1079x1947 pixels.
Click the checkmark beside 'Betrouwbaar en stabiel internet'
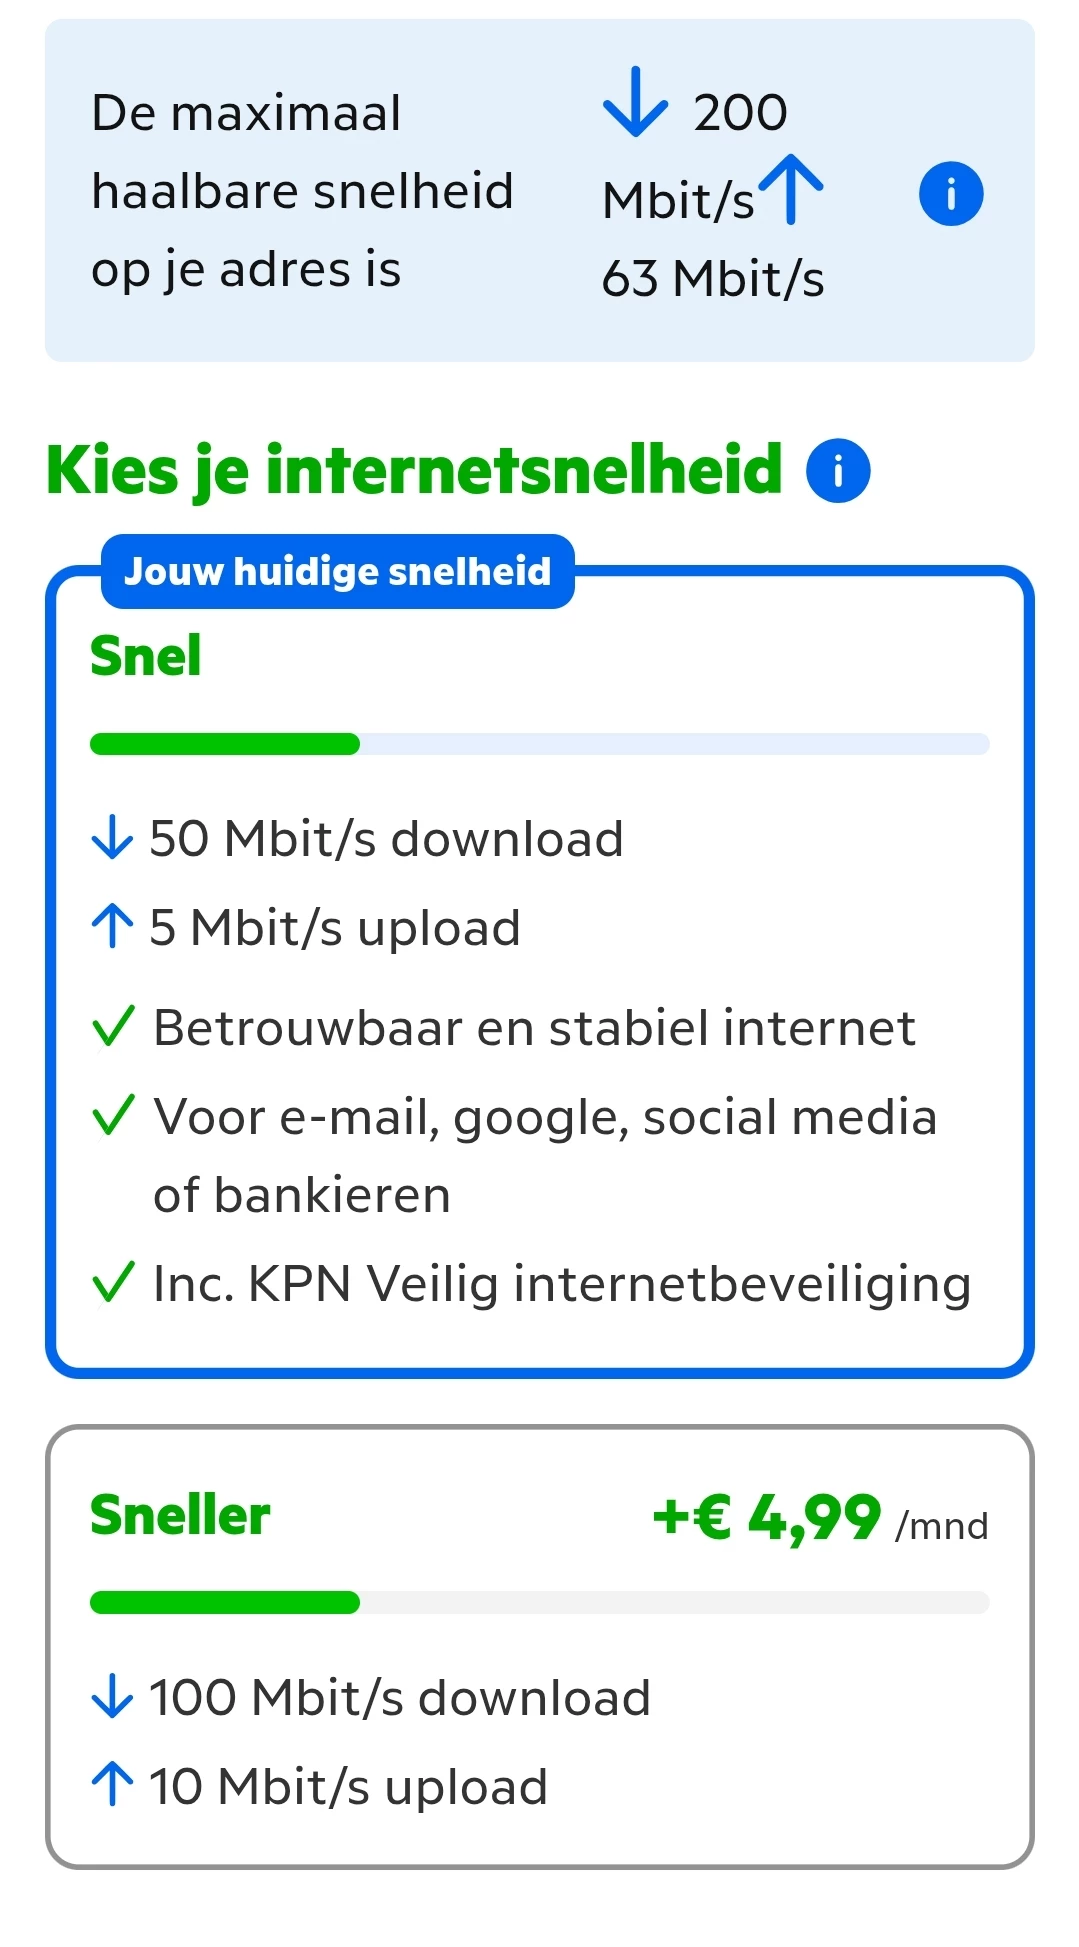tap(113, 1027)
